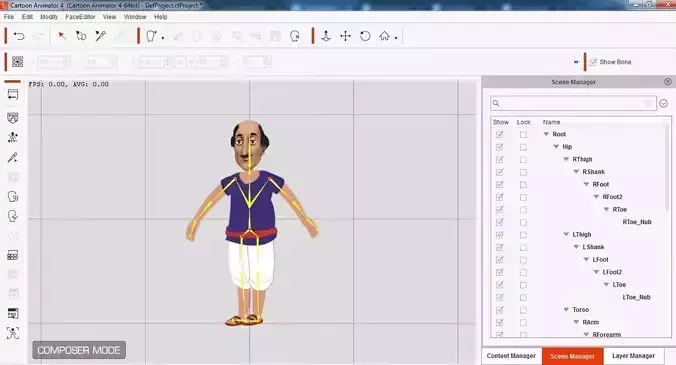This screenshot has height=365, width=676.
Task: Click the Name column header
Action: click(x=551, y=122)
